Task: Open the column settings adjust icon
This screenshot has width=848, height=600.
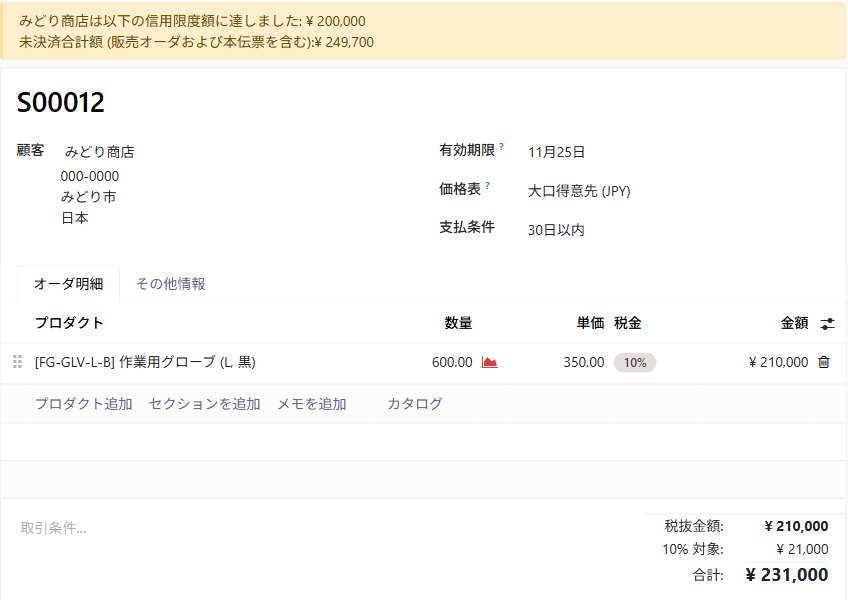Action: coord(827,324)
